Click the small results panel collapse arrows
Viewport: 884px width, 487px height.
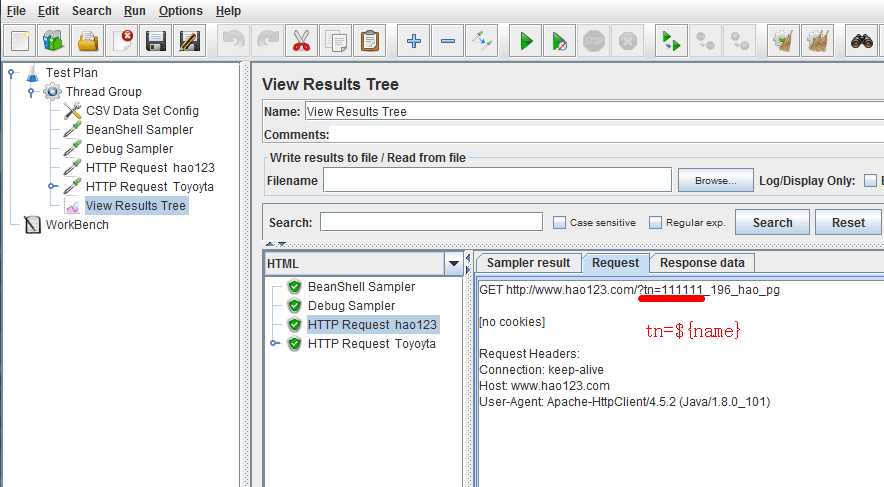468,264
